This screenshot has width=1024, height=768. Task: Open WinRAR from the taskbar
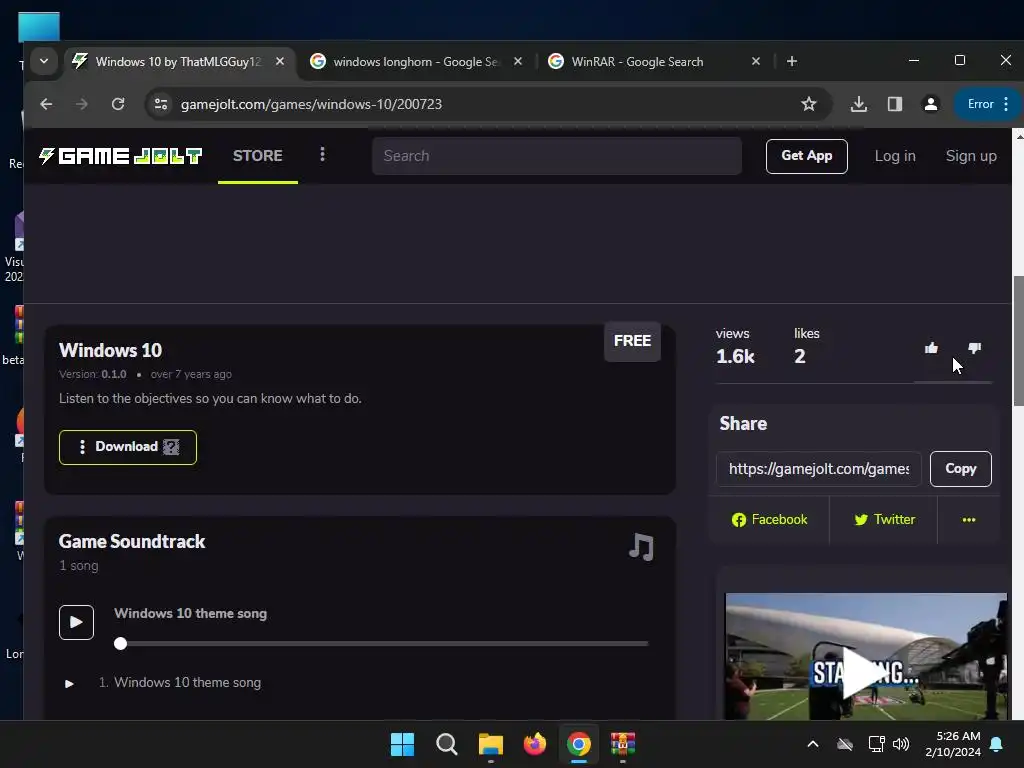tap(623, 744)
